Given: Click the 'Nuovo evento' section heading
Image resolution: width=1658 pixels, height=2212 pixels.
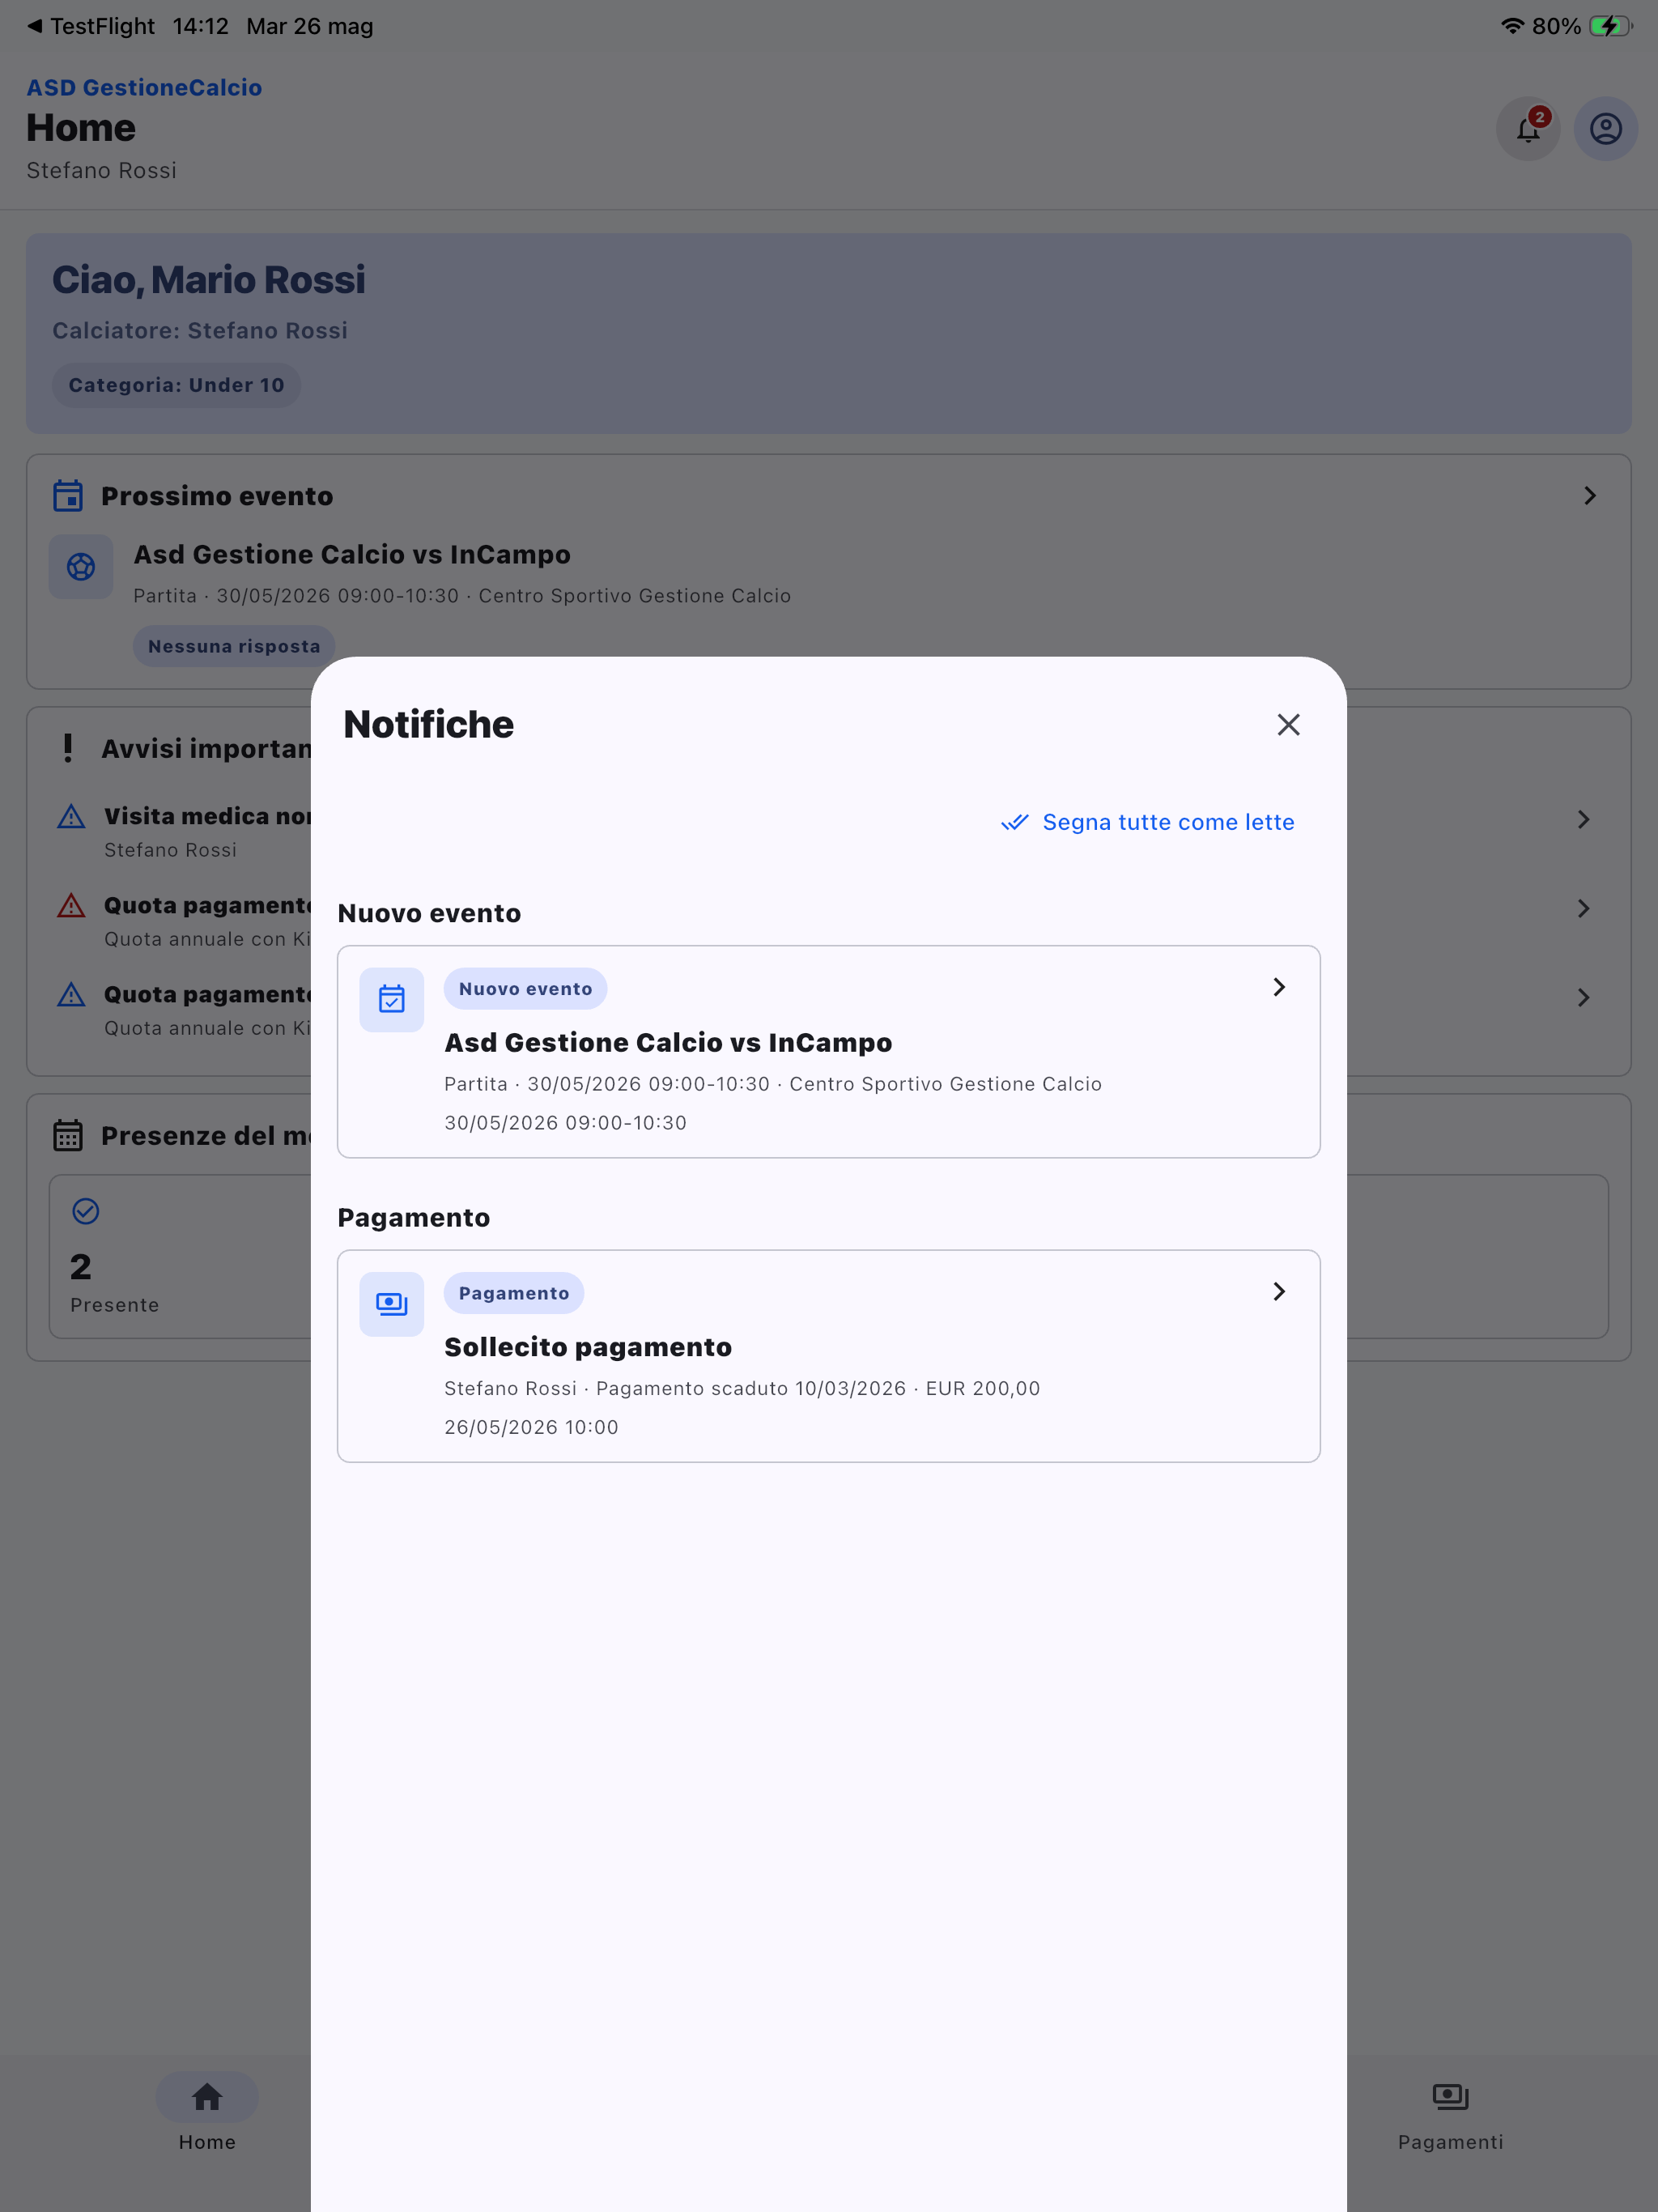Looking at the screenshot, I should 429,913.
